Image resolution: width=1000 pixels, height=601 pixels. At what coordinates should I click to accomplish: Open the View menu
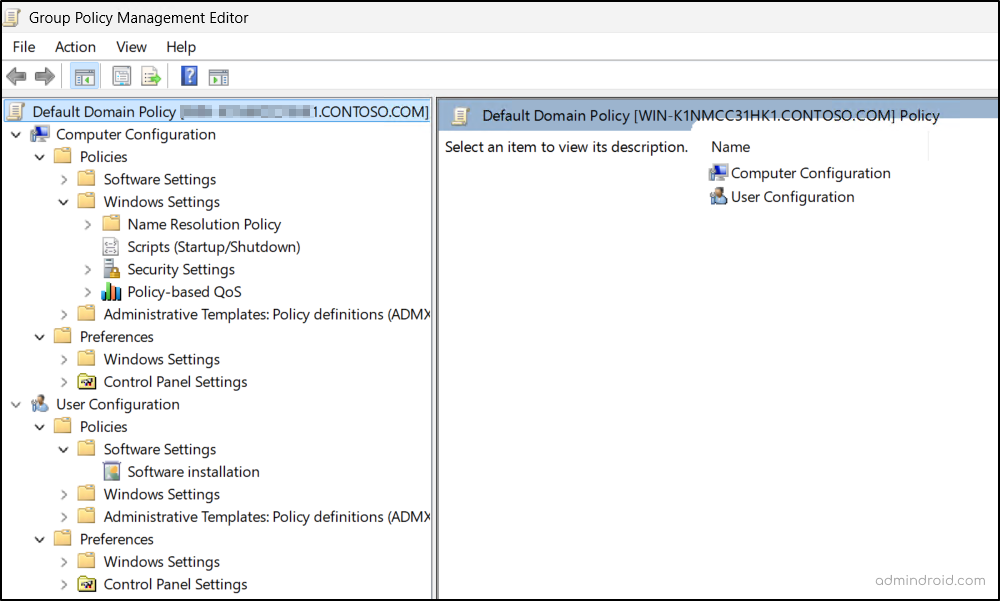coord(131,47)
